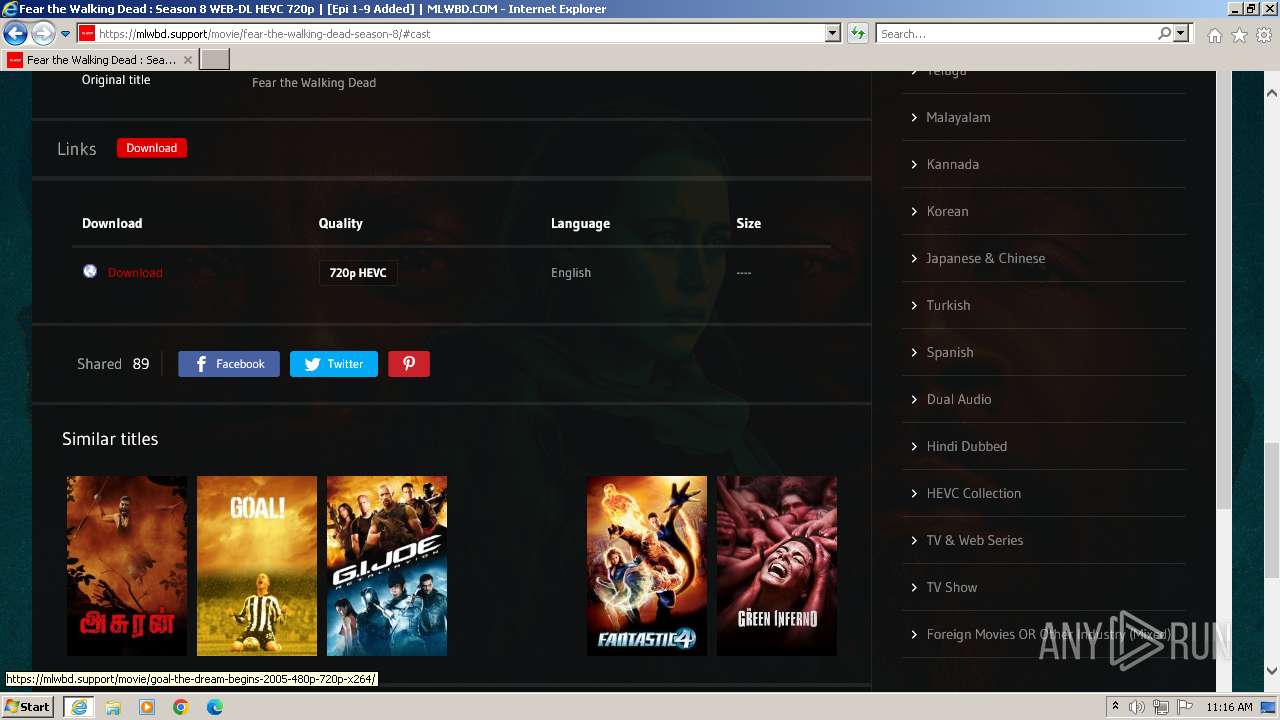Open the Tools gear icon
Viewport: 1280px width, 720px height.
pos(1263,35)
